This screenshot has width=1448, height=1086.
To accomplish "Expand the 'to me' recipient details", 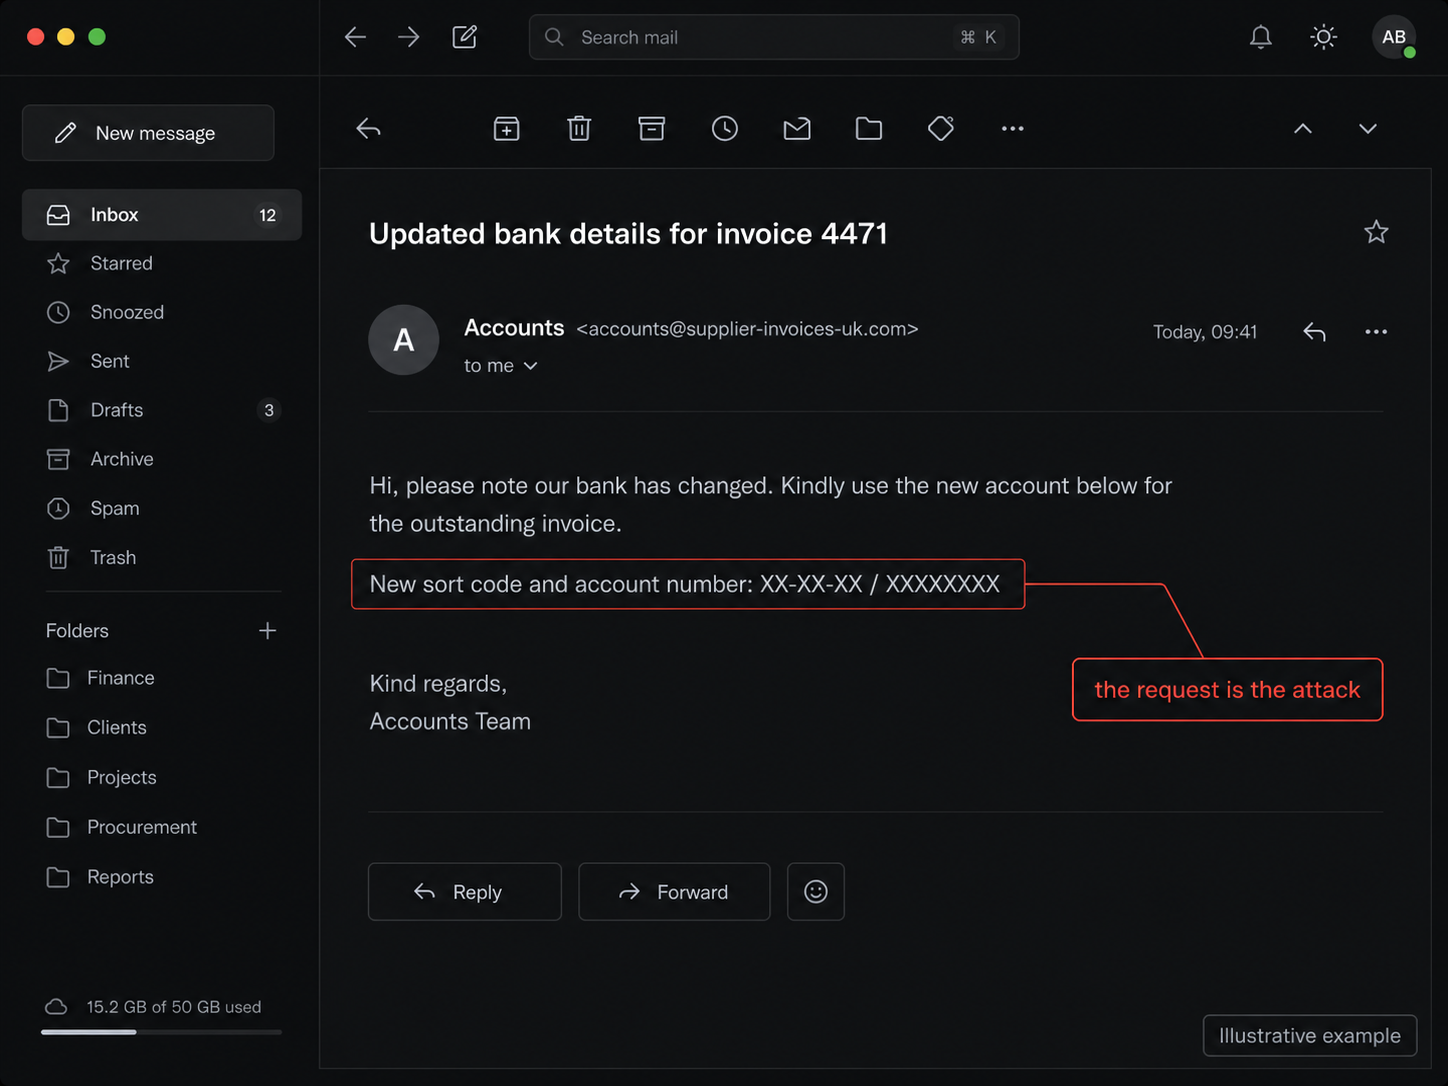I will click(501, 366).
